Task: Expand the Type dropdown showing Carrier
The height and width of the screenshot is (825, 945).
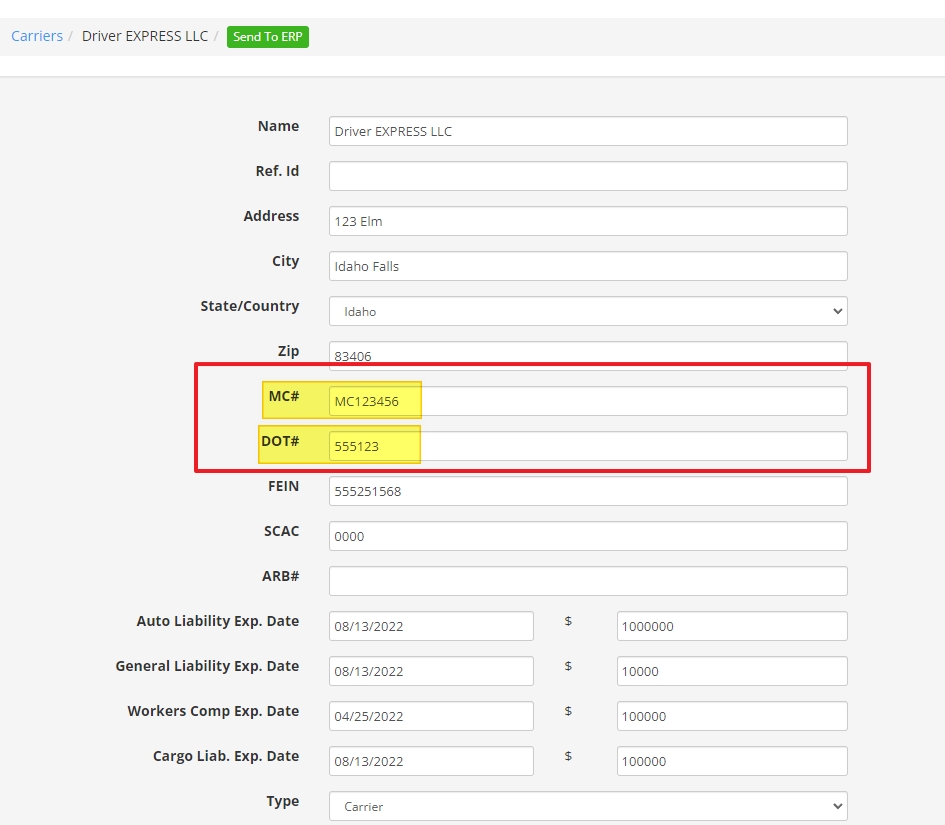Action: point(587,806)
